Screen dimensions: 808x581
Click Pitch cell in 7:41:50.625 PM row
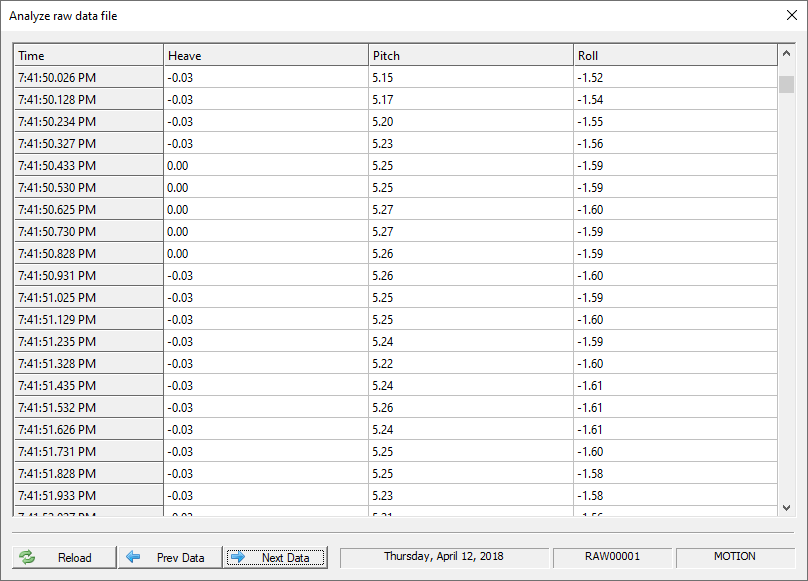(x=471, y=209)
